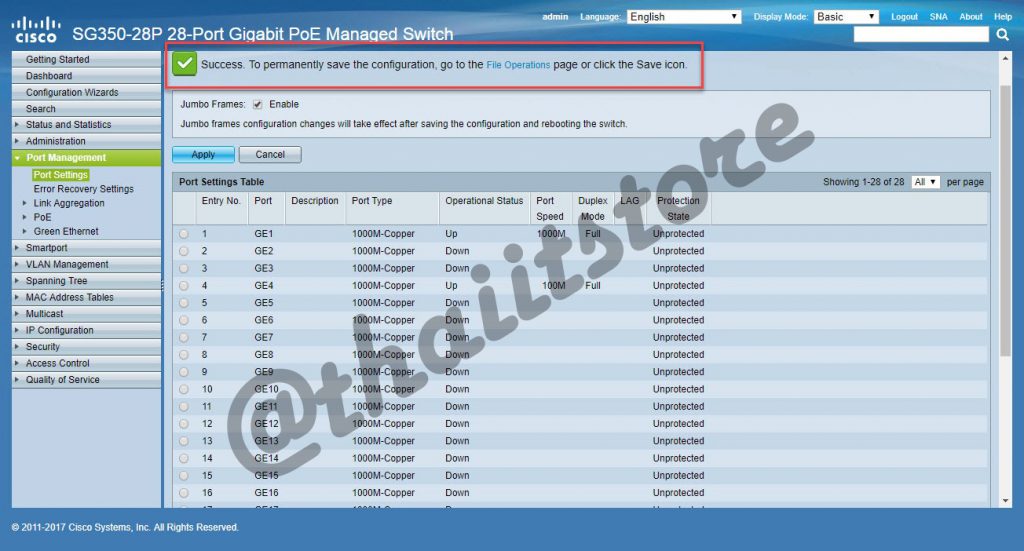Viewport: 1024px width, 551px height.
Task: Click the scrollbar up arrow
Action: tap(1005, 58)
